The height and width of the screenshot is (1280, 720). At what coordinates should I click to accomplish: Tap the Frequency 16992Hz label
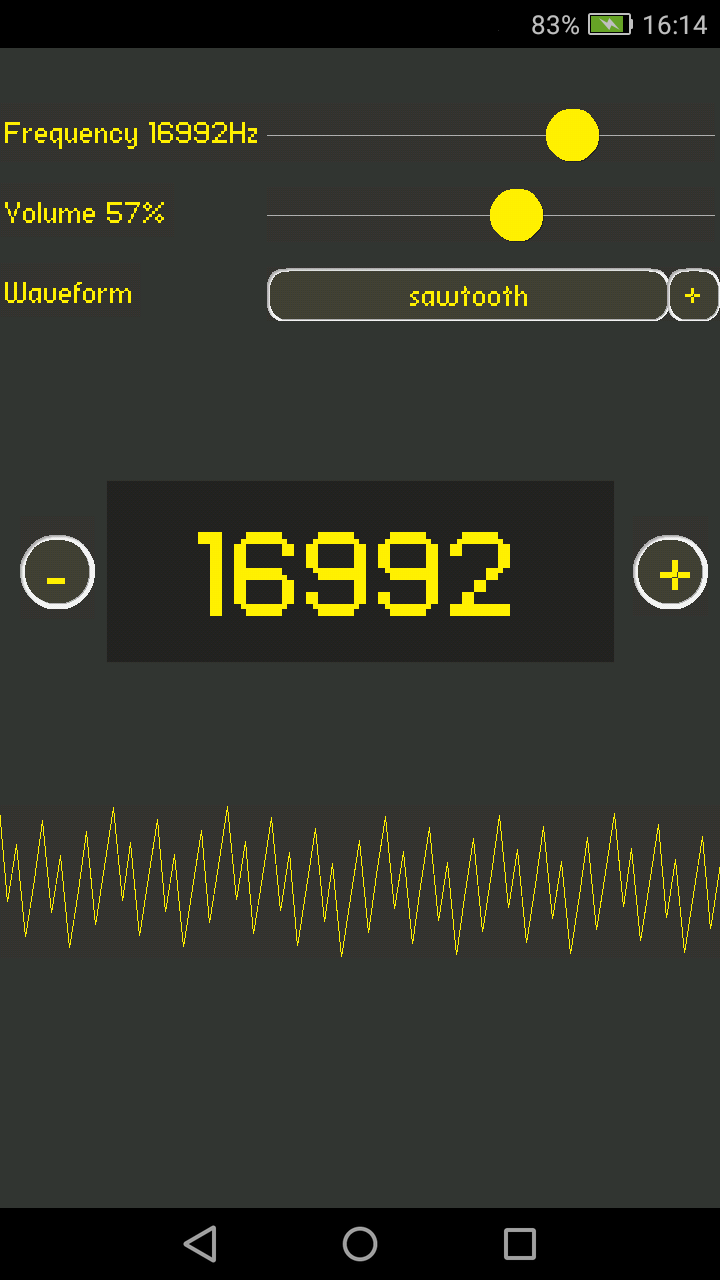131,133
